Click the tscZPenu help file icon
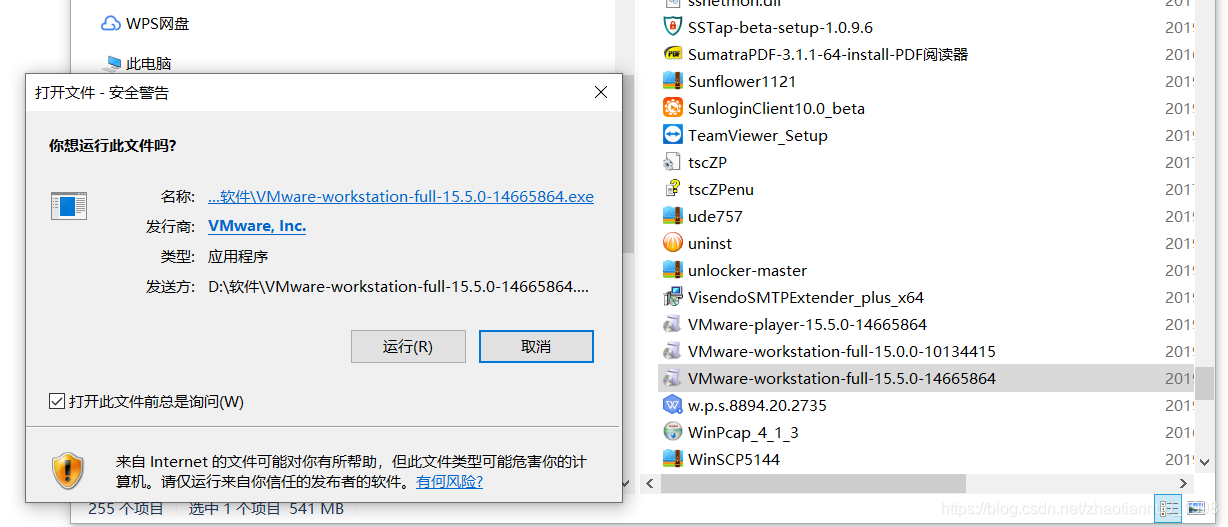This screenshot has height=527, width=1228. pyautogui.click(x=672, y=189)
